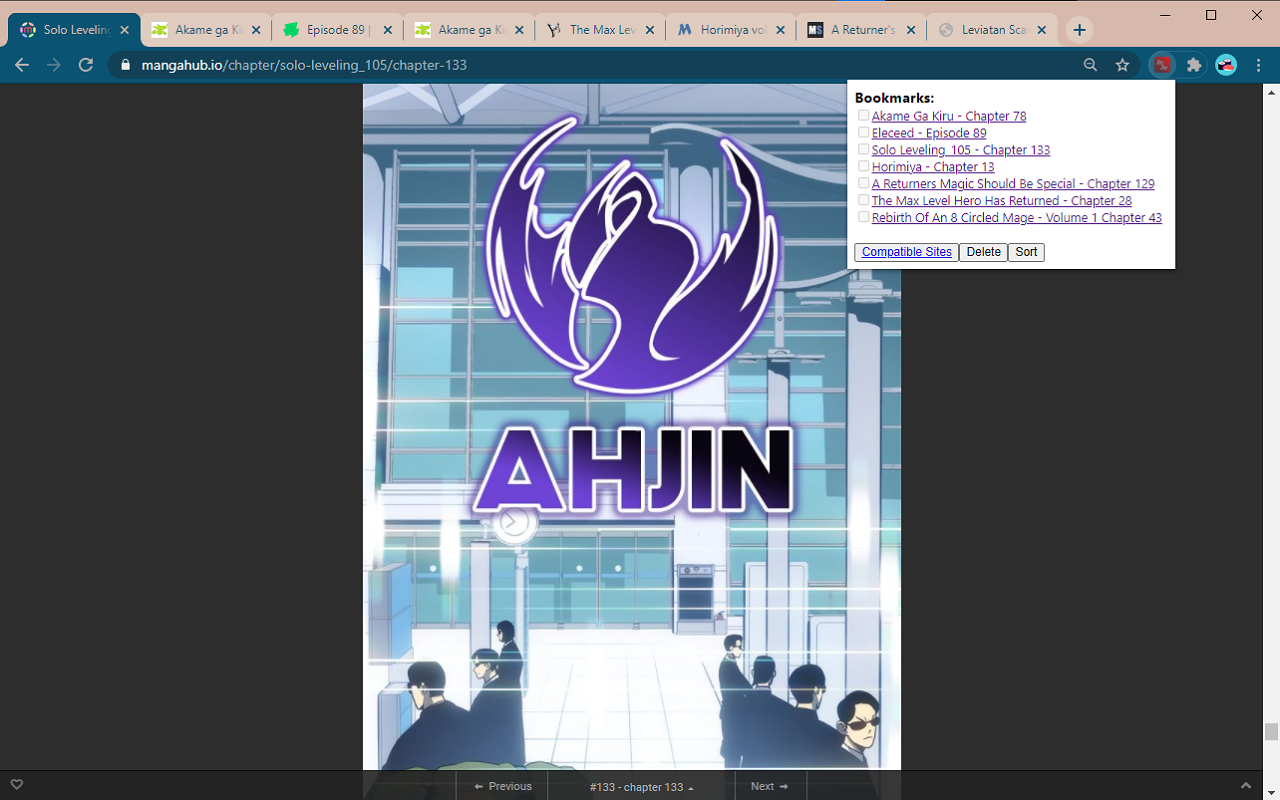Click the Sort button in bookmarks popup
1280x800 pixels.
coord(1026,252)
